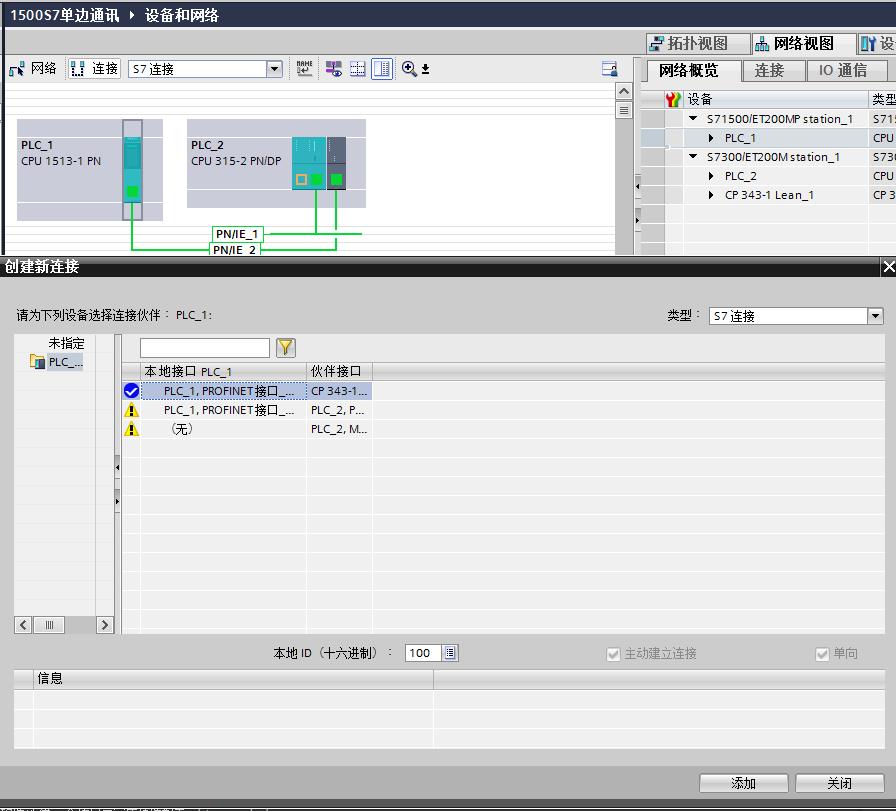Click the 添加 Add button
This screenshot has width=896, height=811.
743,783
